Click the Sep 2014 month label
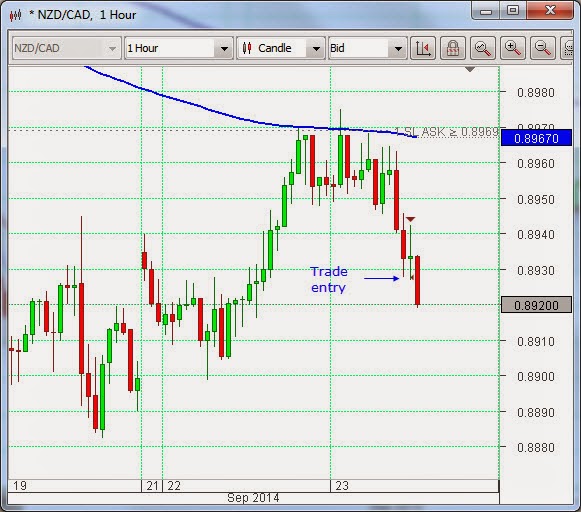Screen dimensions: 581x512 [x=253, y=498]
